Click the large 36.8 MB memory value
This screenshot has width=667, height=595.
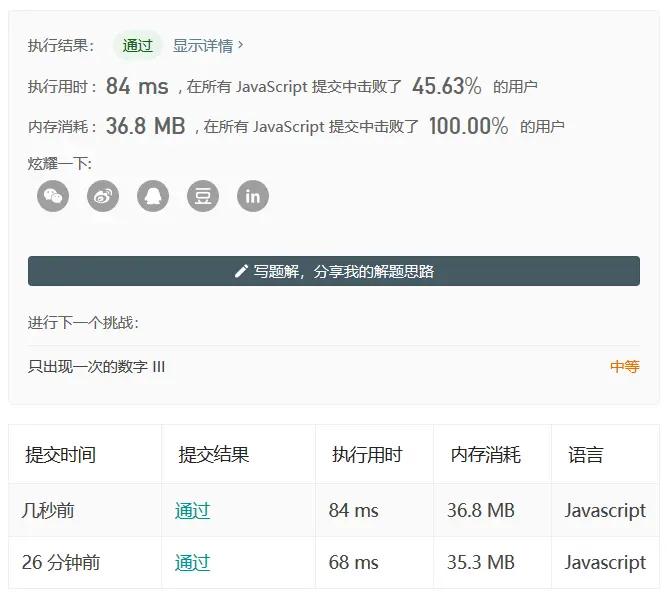145,126
